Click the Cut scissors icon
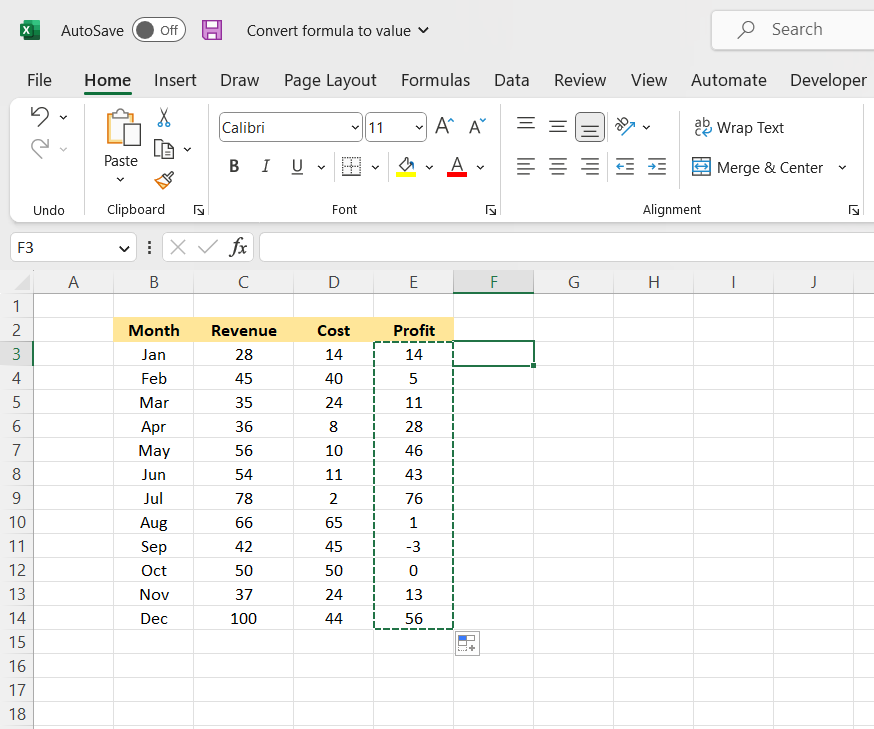Viewport: 874px width, 729px height. [x=164, y=118]
